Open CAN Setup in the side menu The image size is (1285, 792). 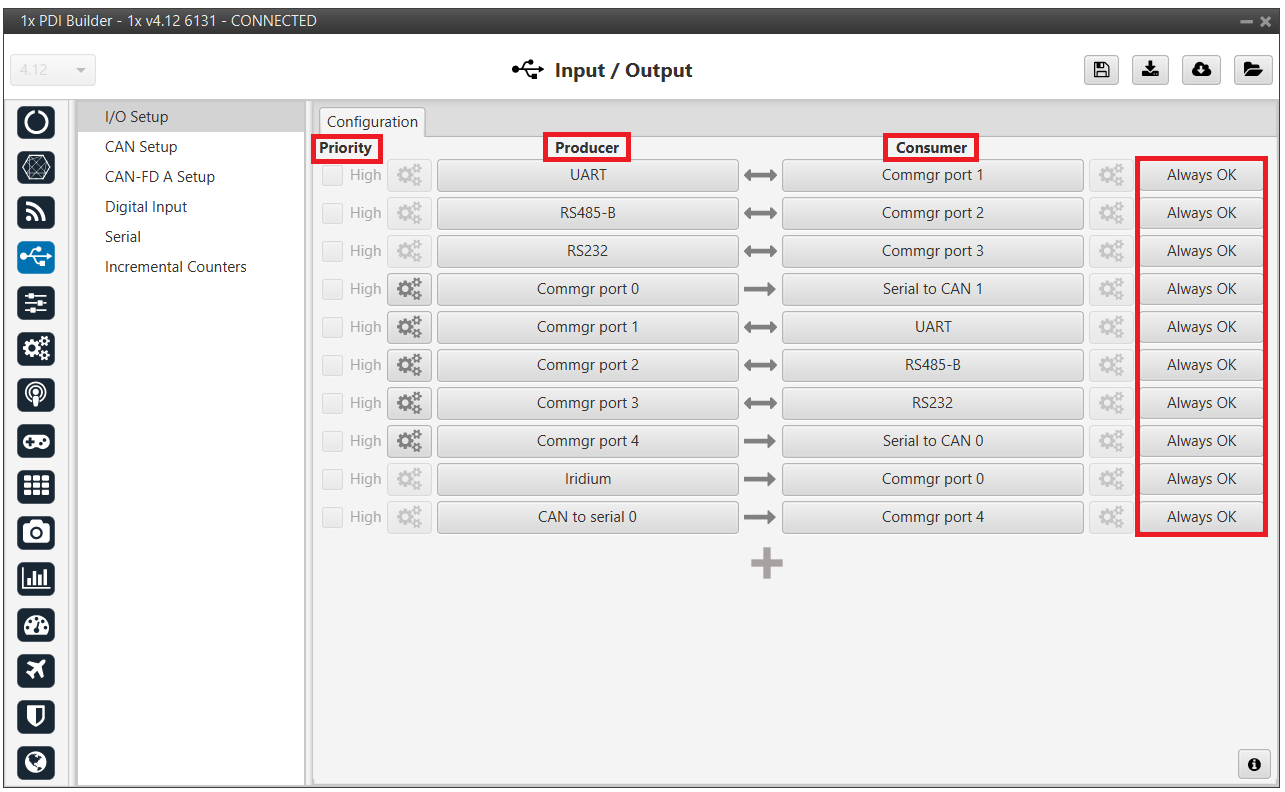click(141, 147)
